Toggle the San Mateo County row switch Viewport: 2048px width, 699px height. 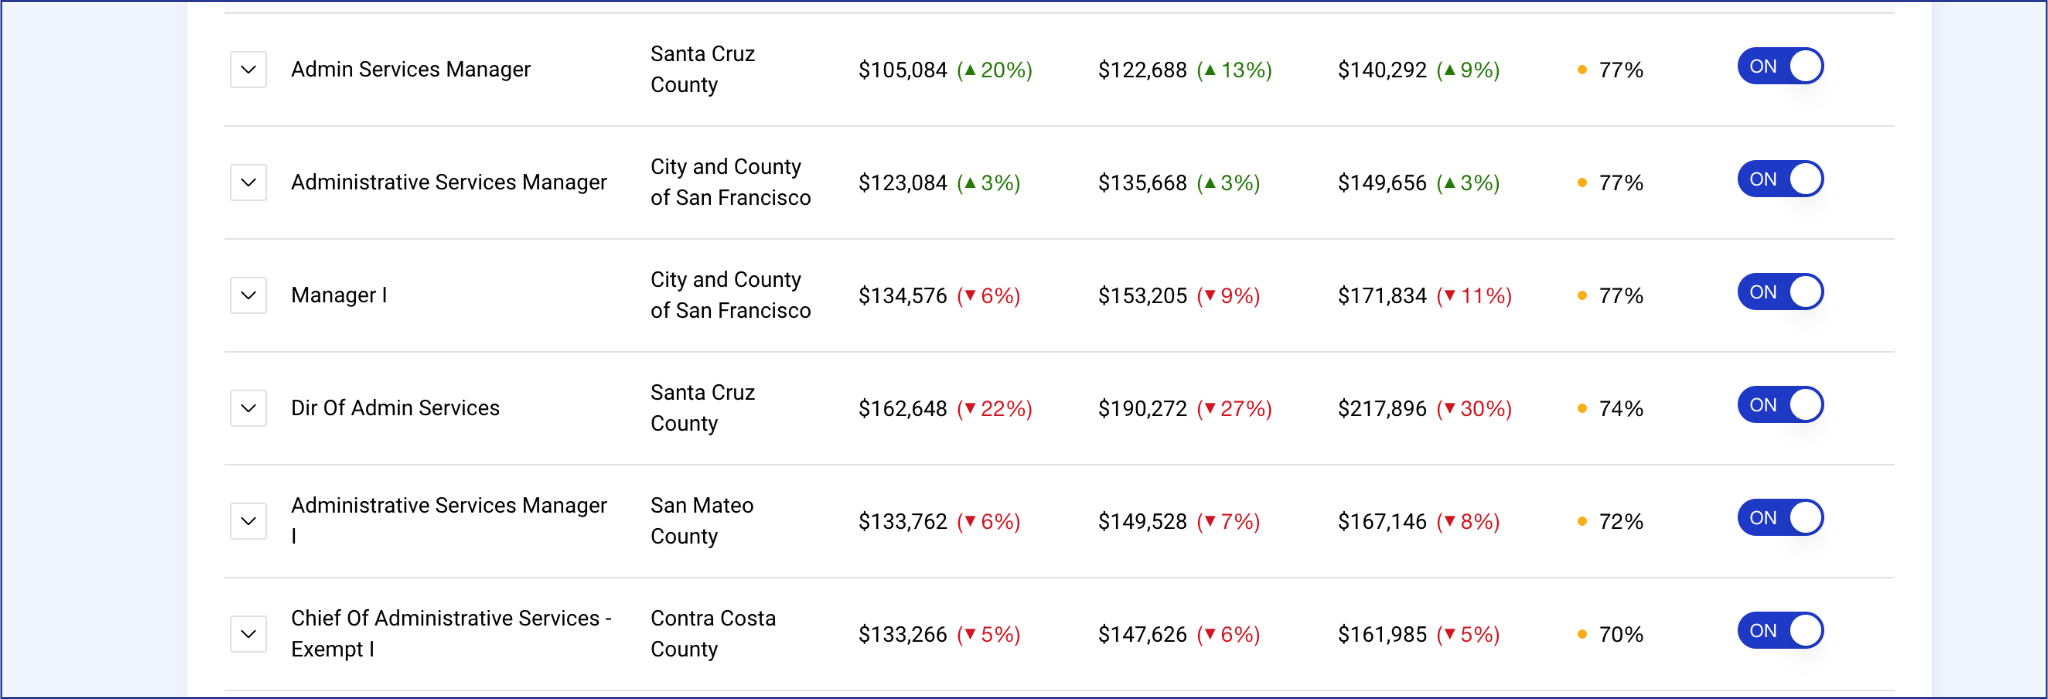pyautogui.click(x=1780, y=519)
